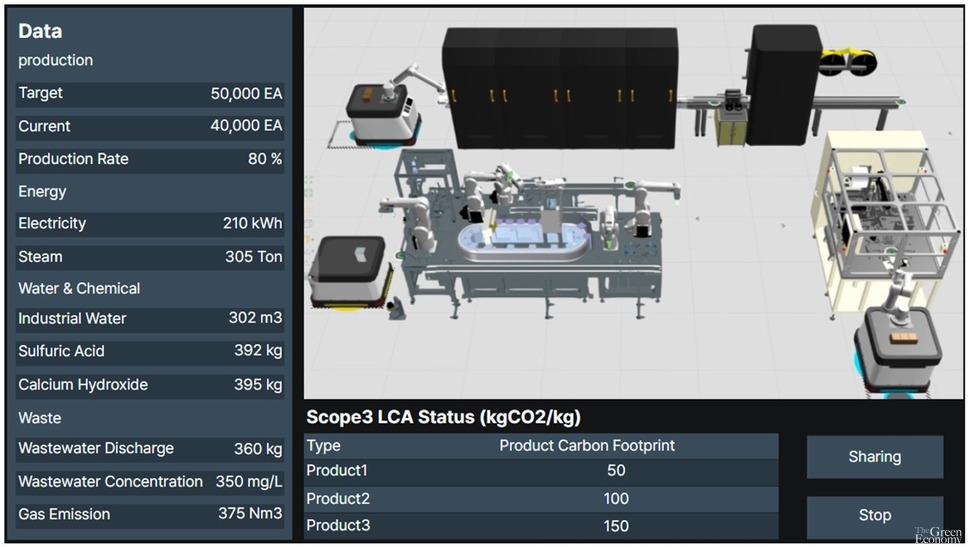The image size is (968, 547).
Task: Select the Target production row
Action: pyautogui.click(x=150, y=94)
